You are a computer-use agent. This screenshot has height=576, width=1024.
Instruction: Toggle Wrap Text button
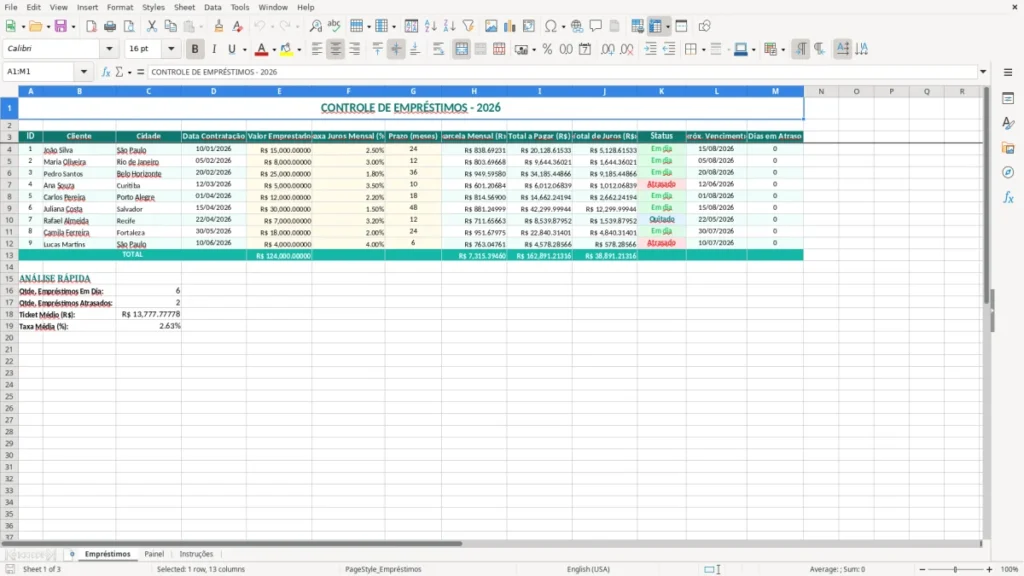[438, 49]
